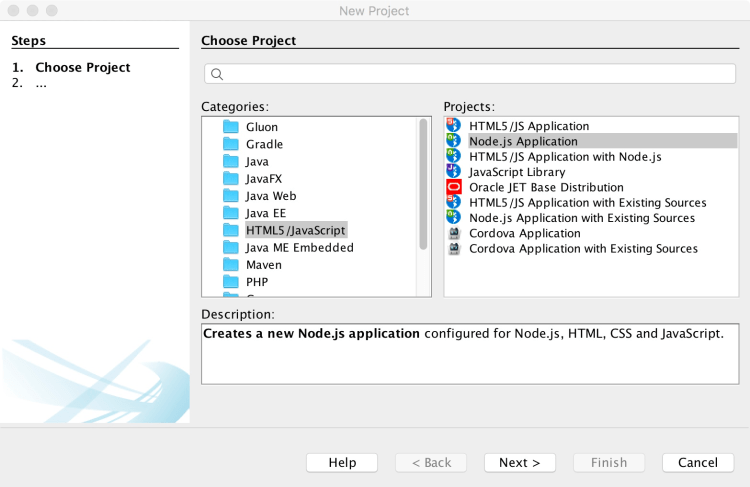Click the Description text area
This screenshot has height=487, width=750.
[470, 354]
